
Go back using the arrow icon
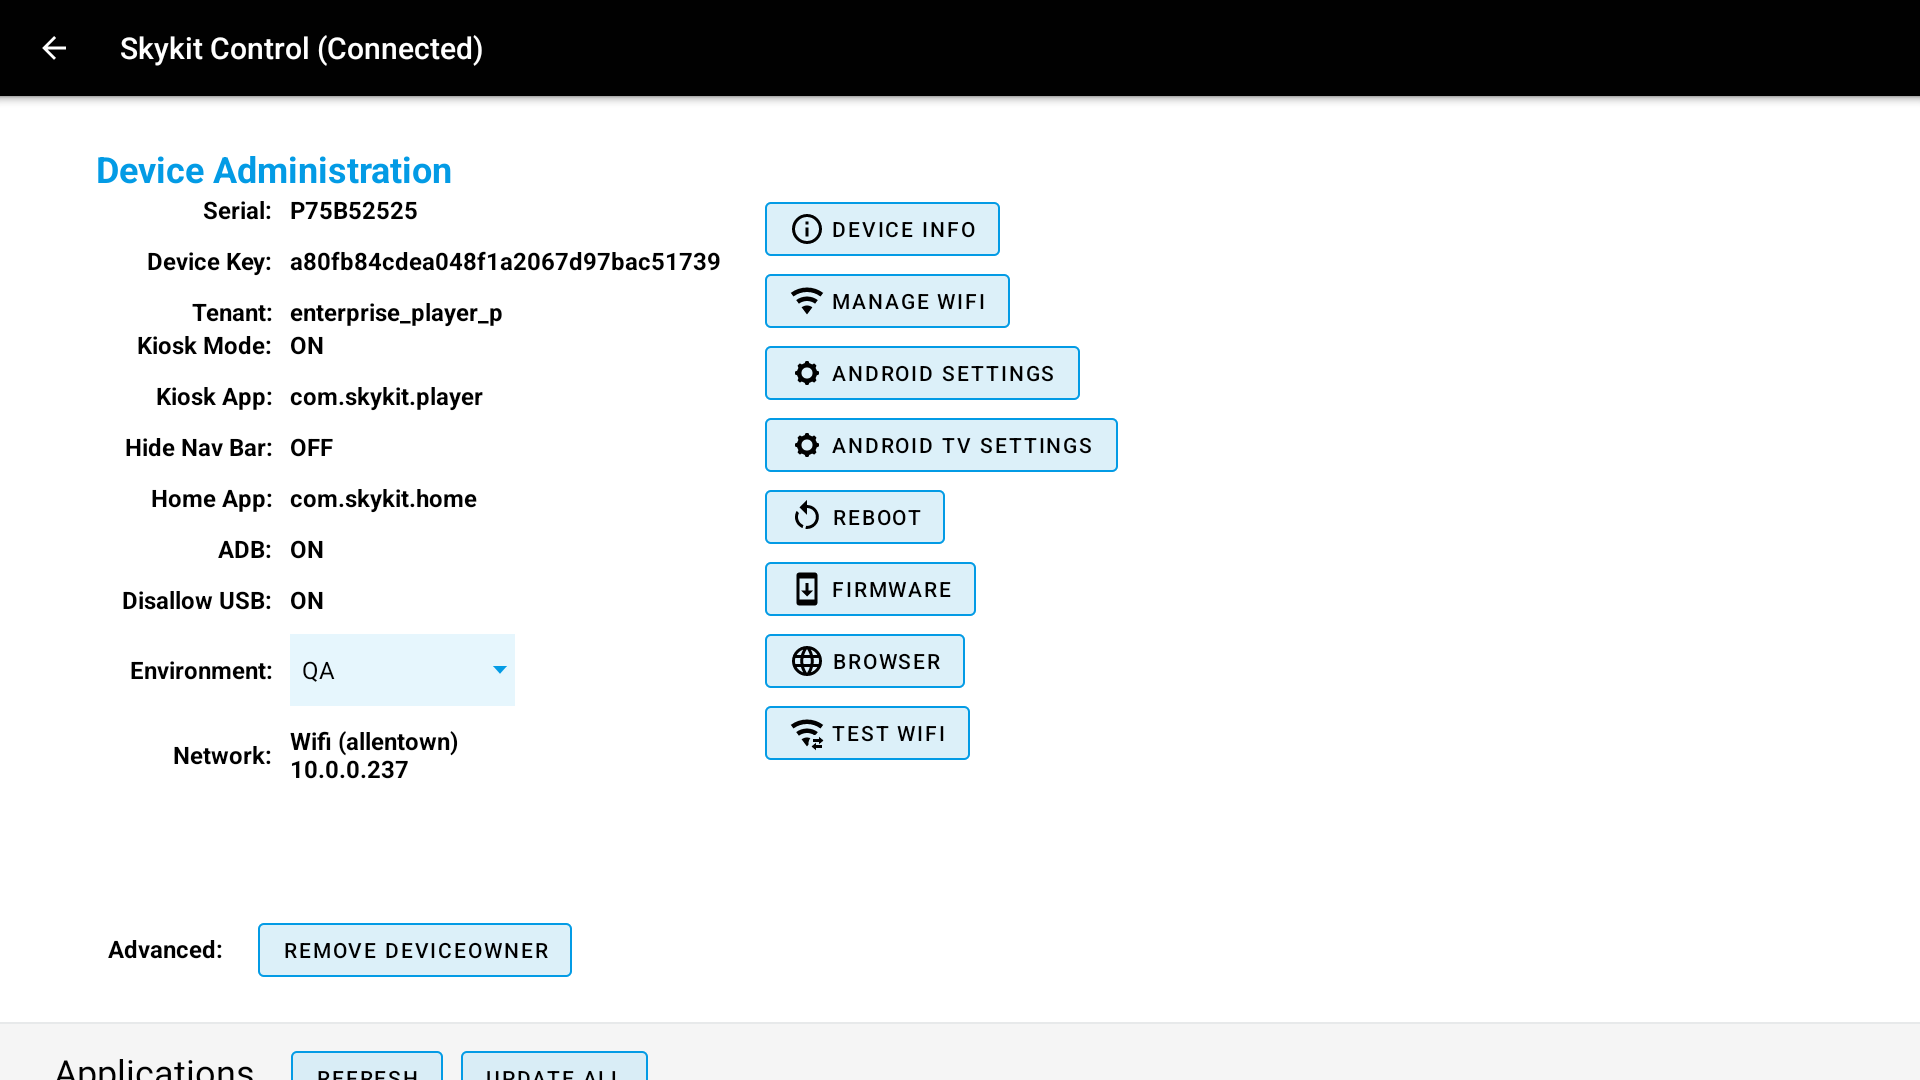[x=54, y=48]
